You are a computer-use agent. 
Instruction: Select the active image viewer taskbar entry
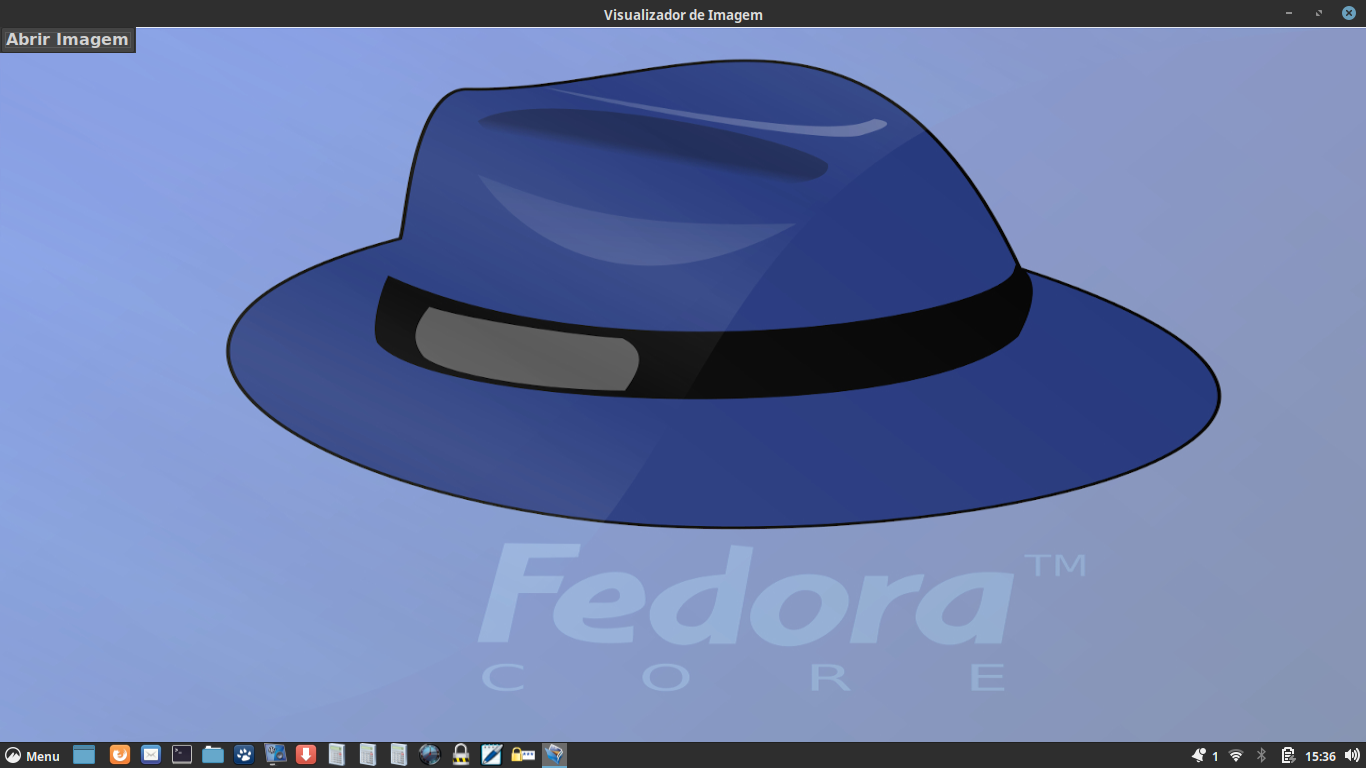point(554,755)
